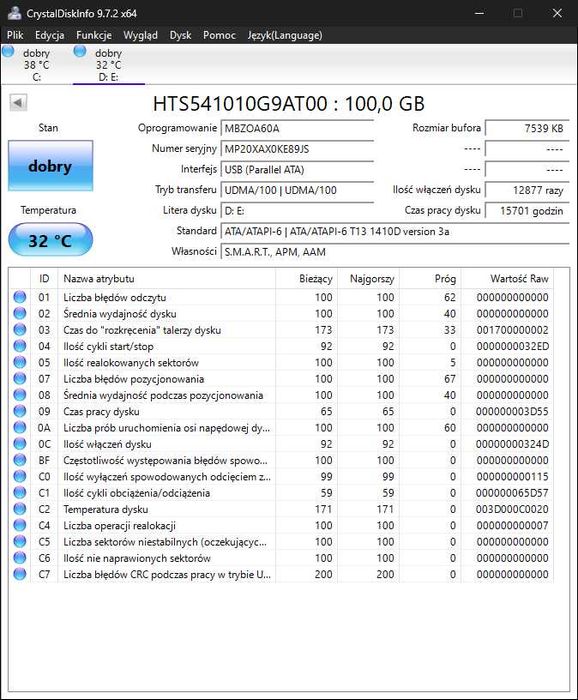Viewport: 578px width, 700px height.
Task: Click the status orb for attribute 05
Action: (x=20, y=362)
